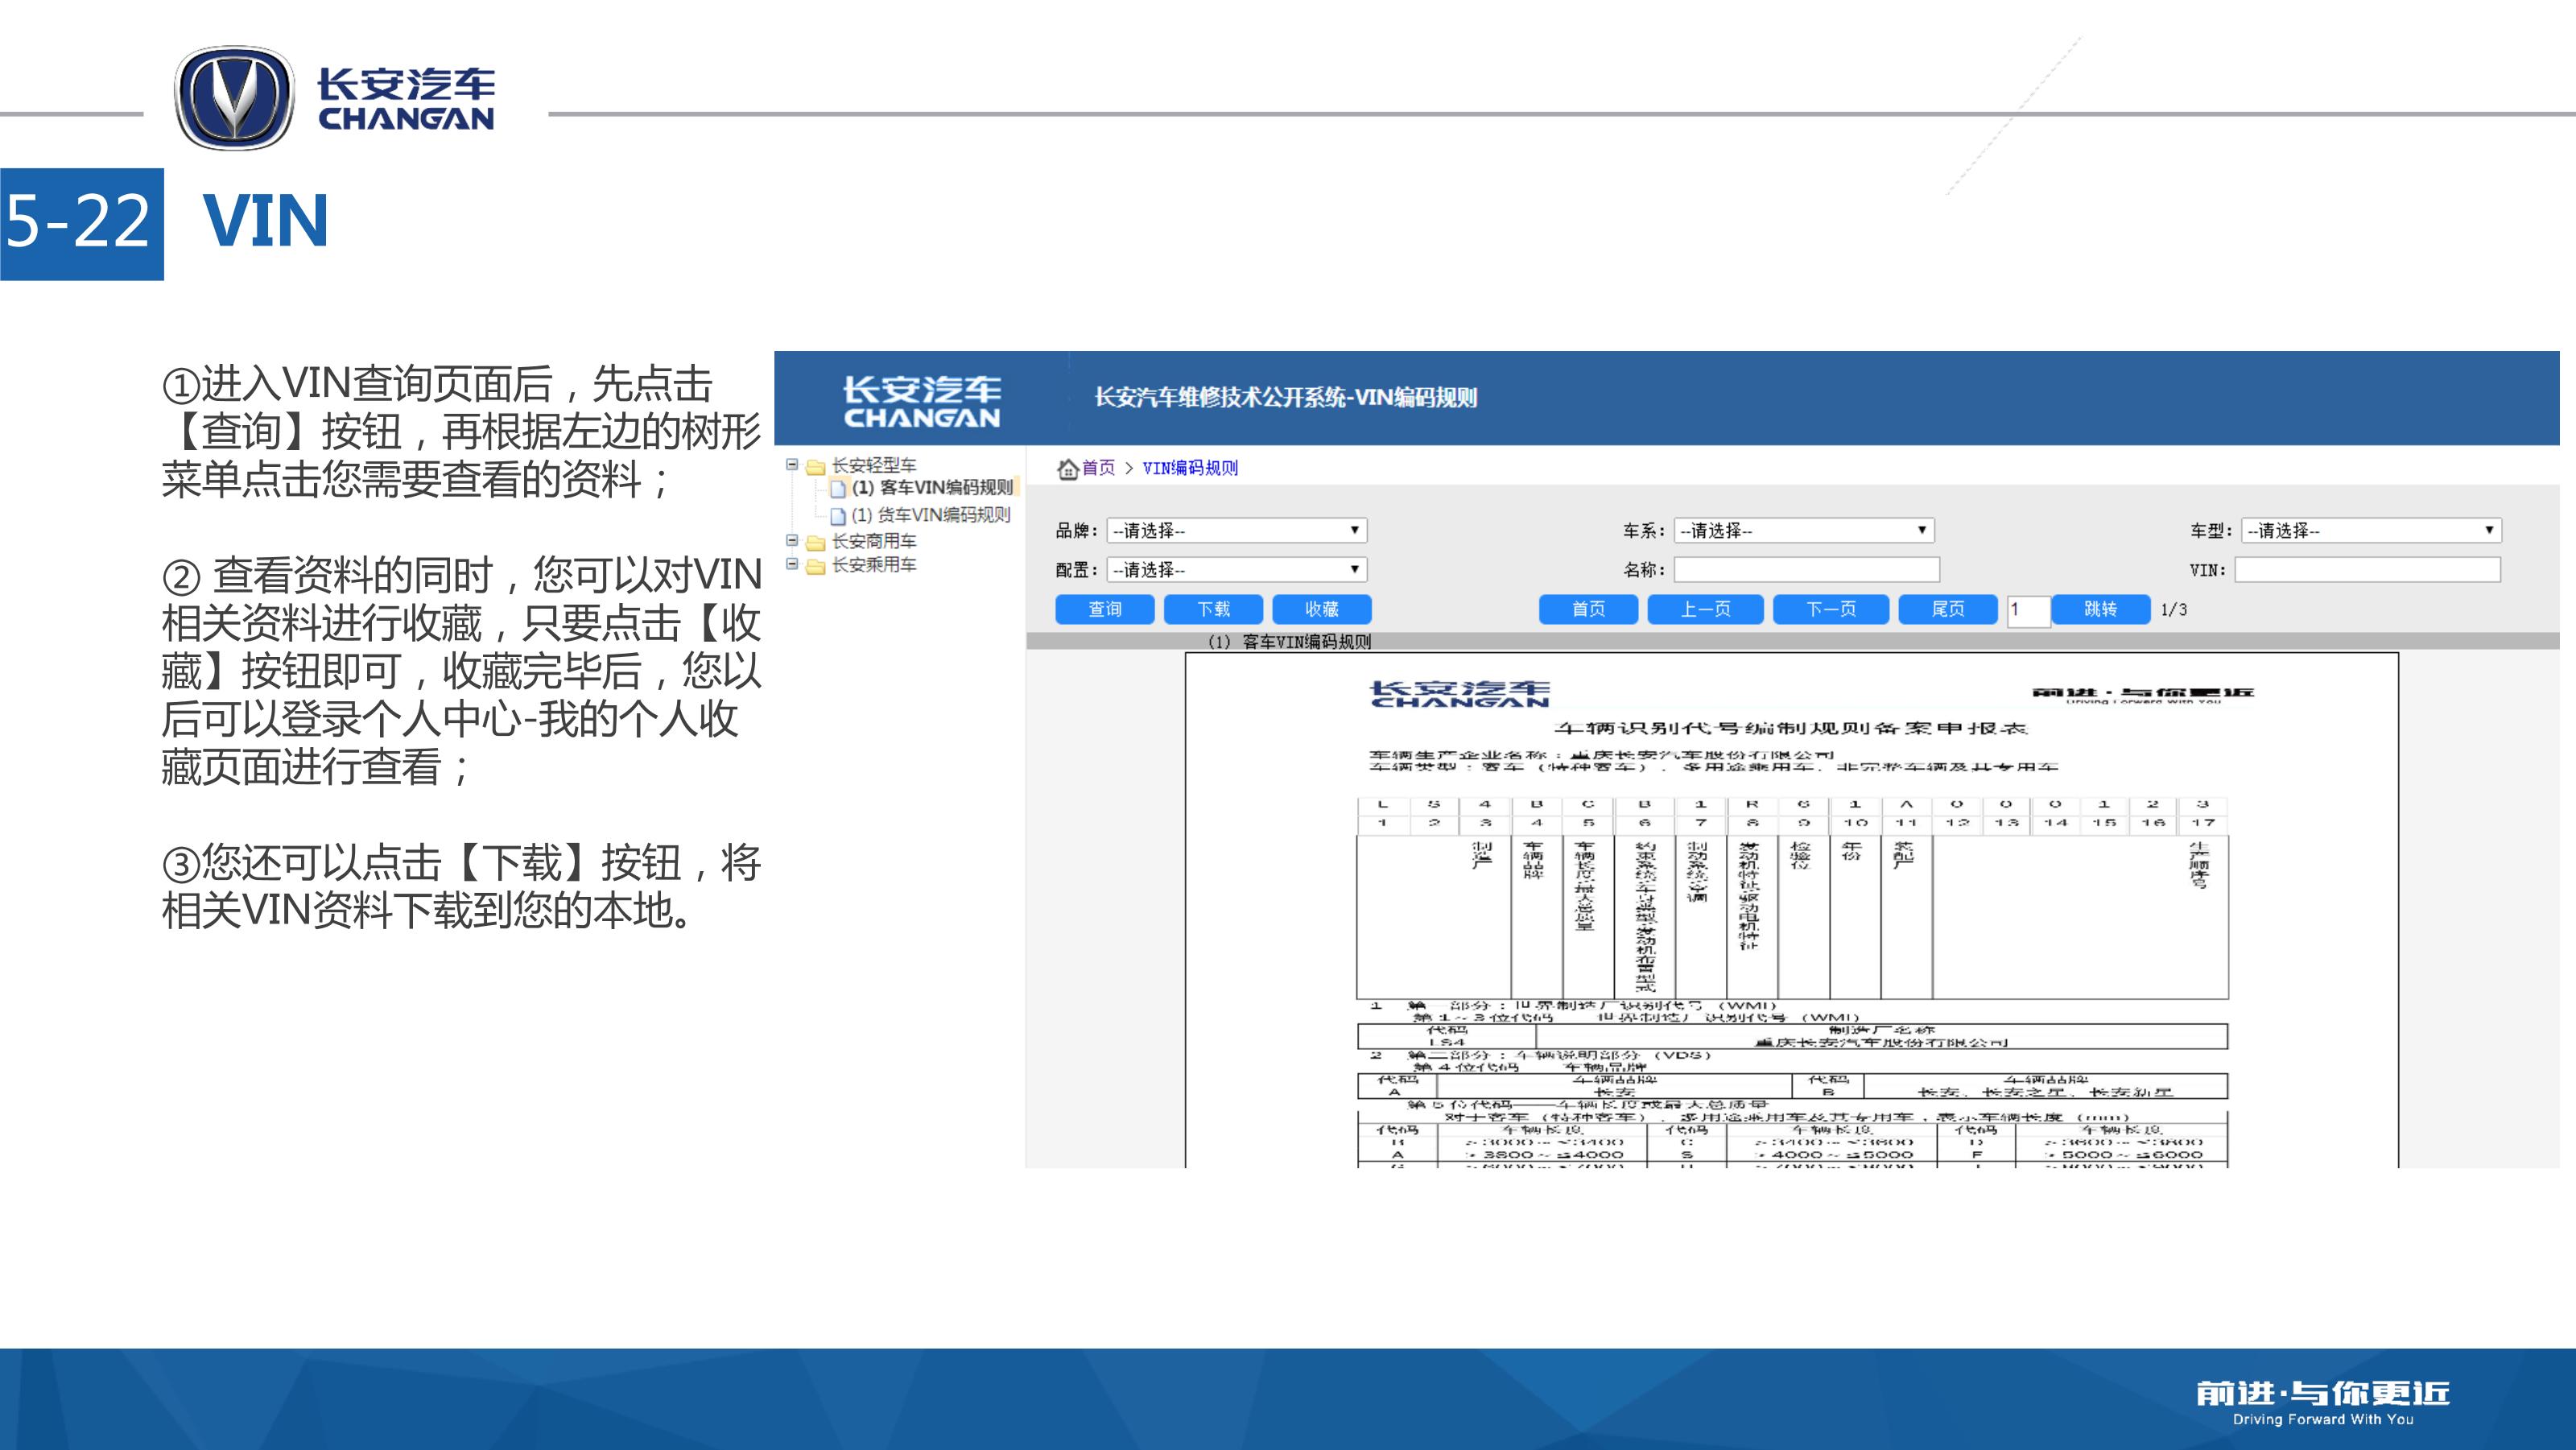The image size is (2576, 1450).
Task: Collapse the 长安轻型车 tree node
Action: pos(792,465)
